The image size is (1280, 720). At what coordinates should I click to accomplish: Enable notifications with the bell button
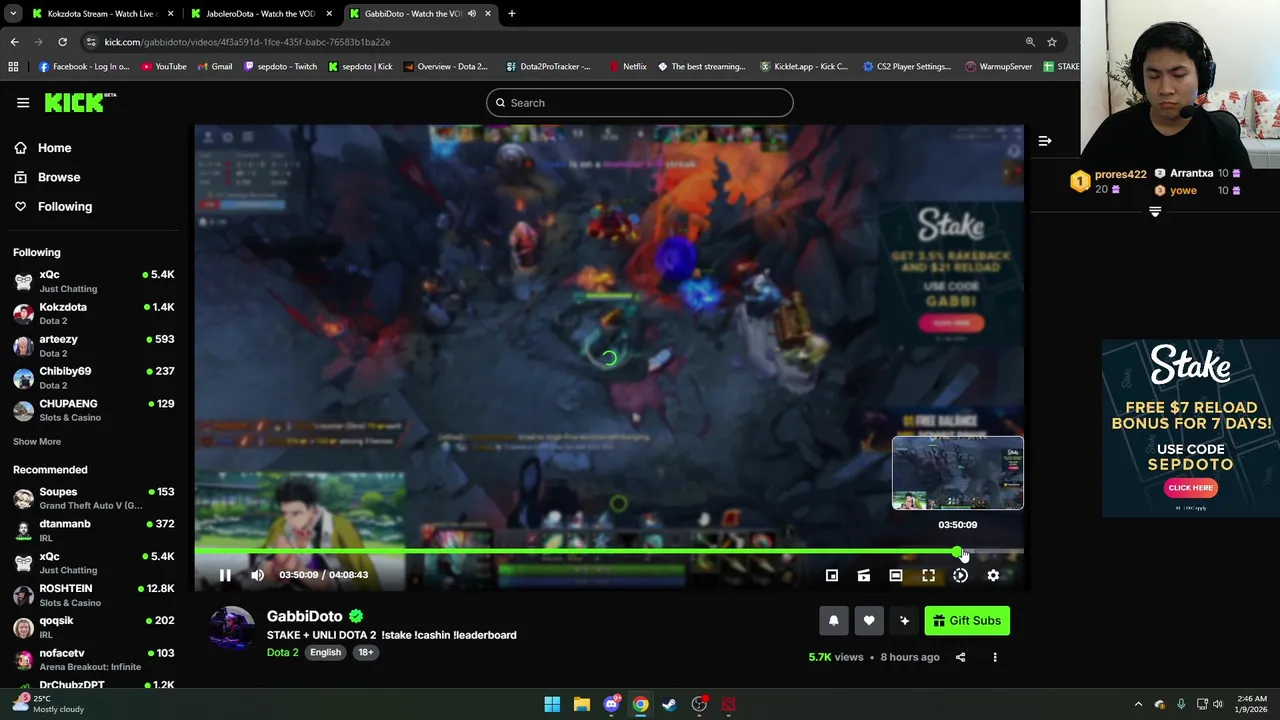point(834,621)
